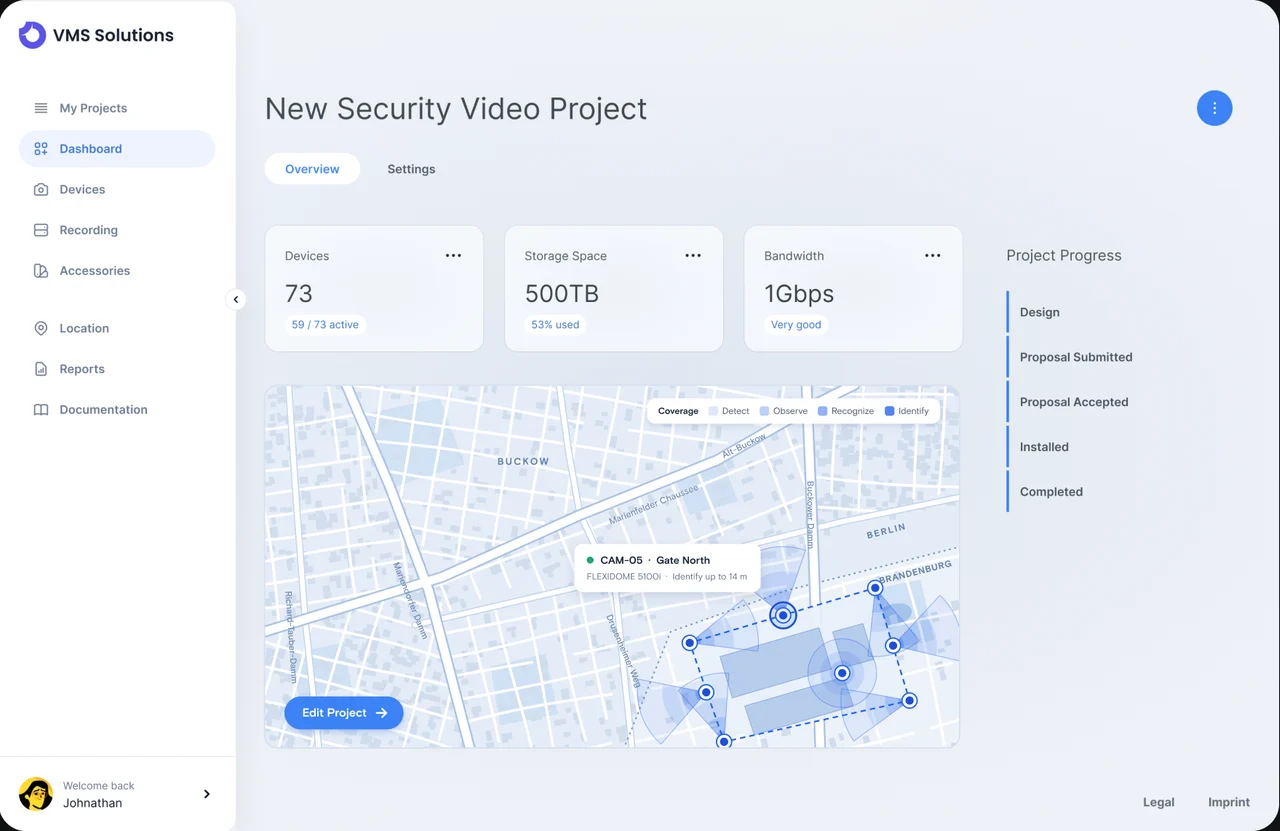Click the Recognize coverage legend swatch

(823, 411)
